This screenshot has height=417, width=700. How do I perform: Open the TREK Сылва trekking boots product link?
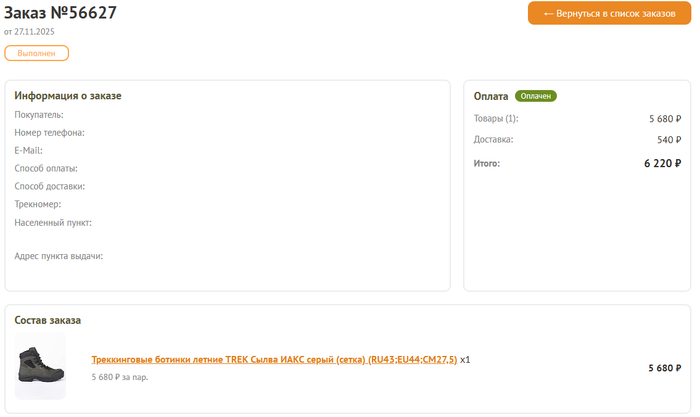(274, 359)
